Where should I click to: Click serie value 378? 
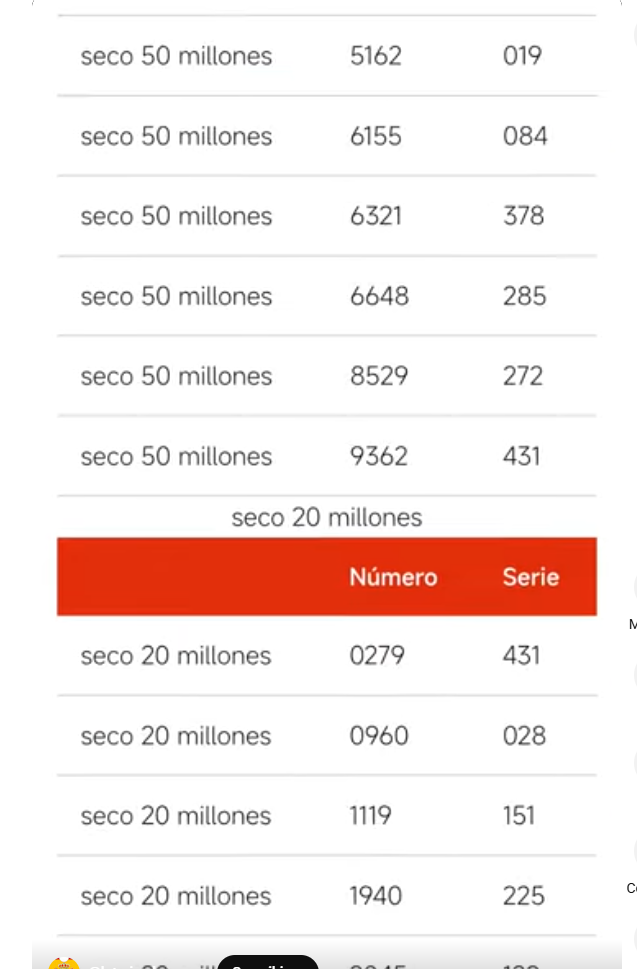click(523, 216)
